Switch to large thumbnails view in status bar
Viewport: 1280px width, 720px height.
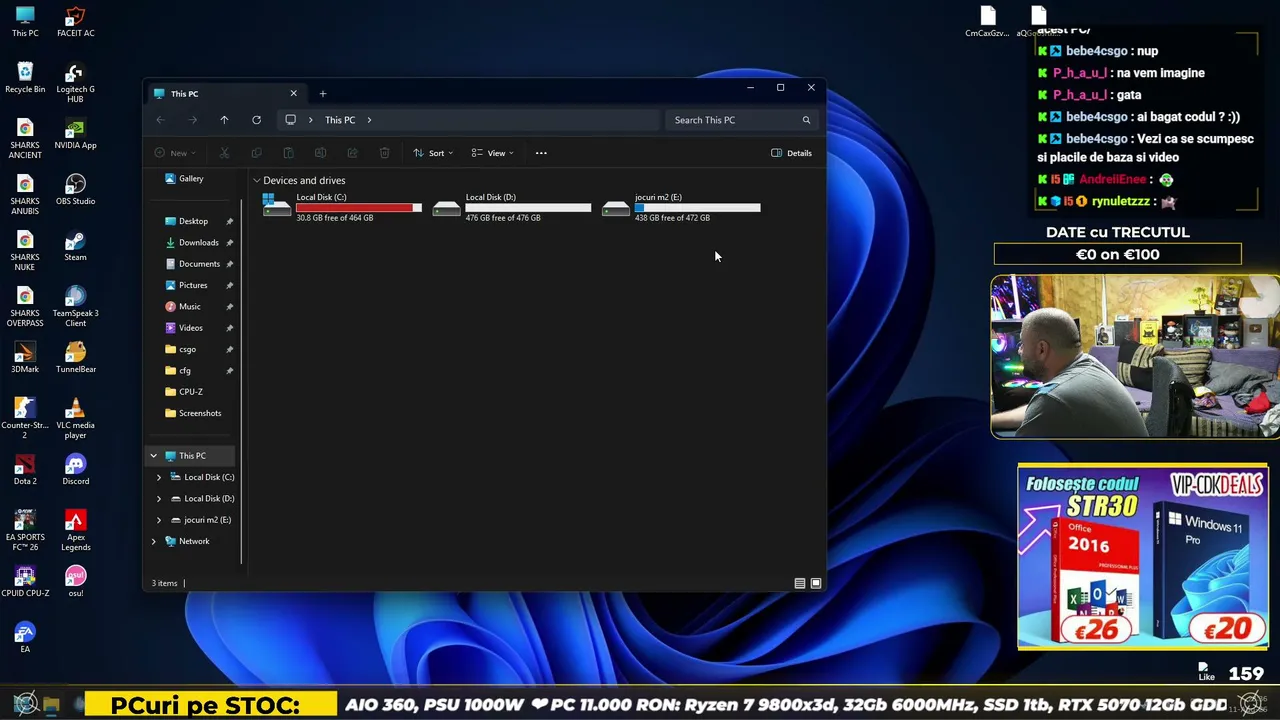(x=816, y=583)
